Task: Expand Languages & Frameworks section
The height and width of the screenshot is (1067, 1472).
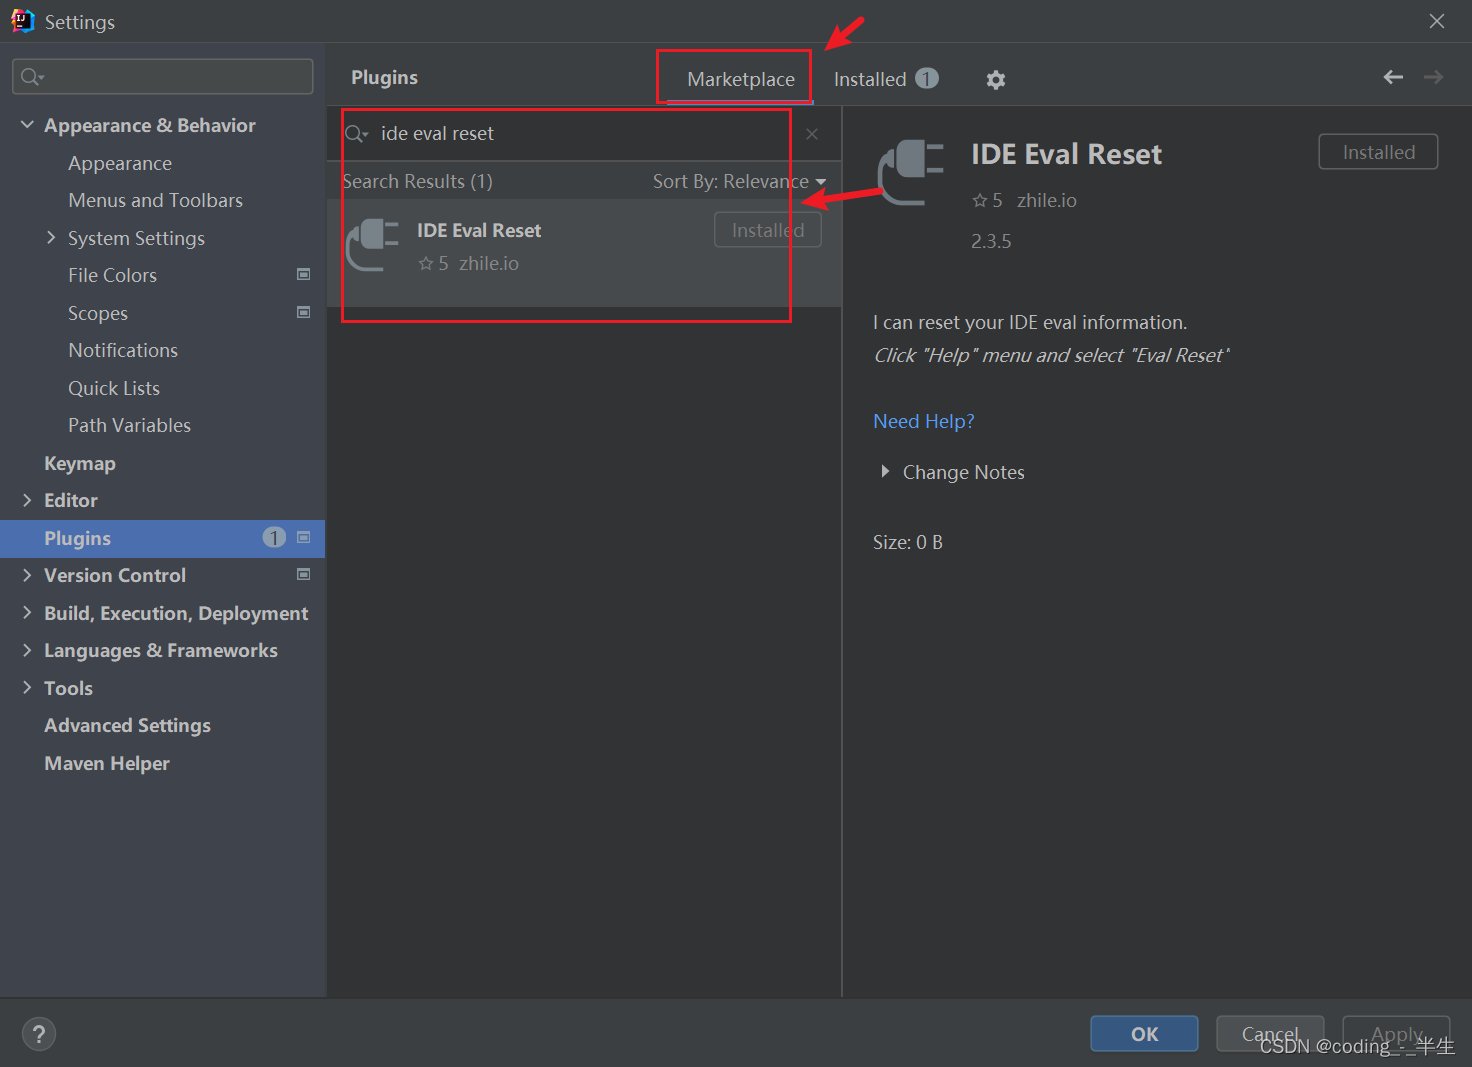Action: (x=27, y=650)
